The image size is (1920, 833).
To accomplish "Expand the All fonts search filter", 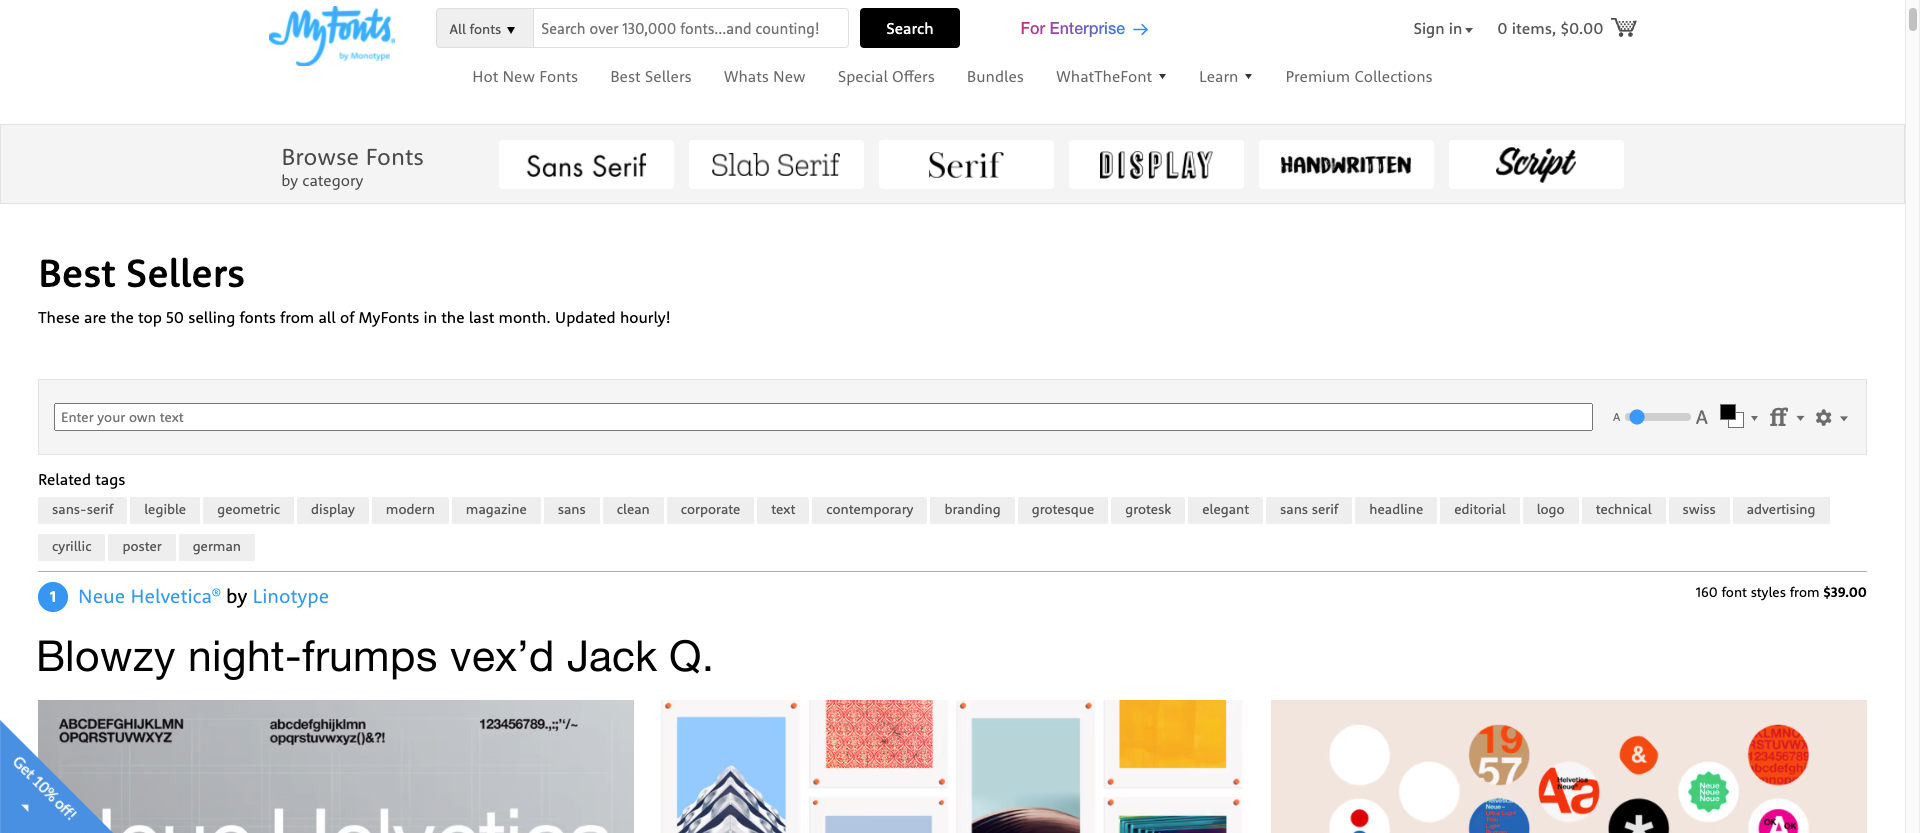I will tap(483, 29).
